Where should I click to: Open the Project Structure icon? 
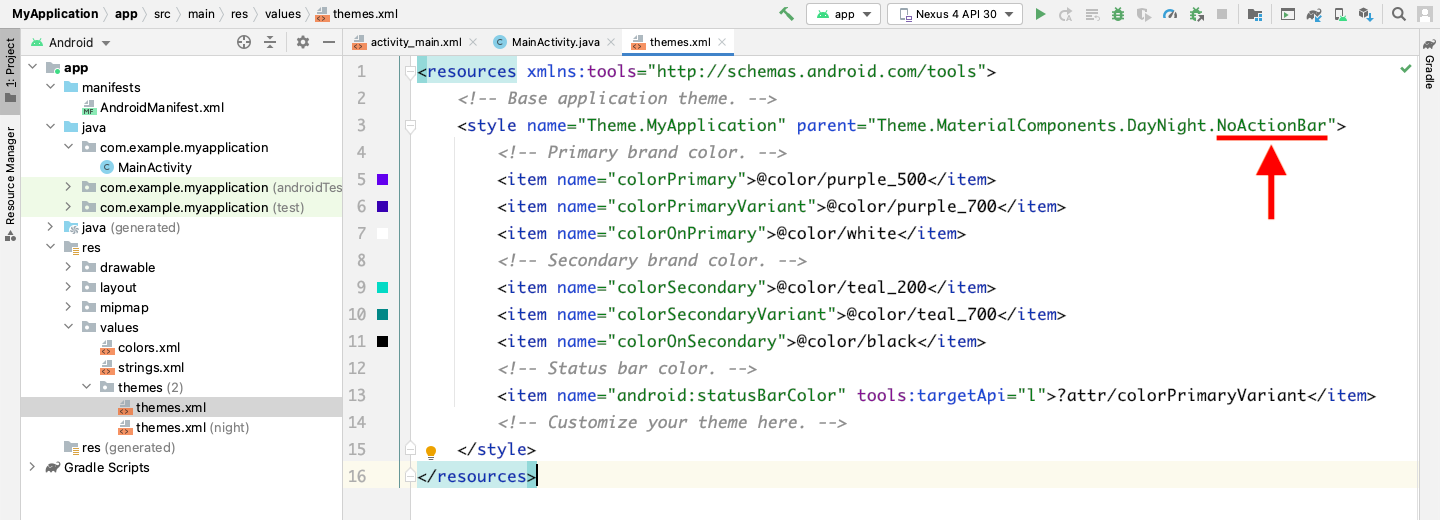pyautogui.click(x=1254, y=14)
